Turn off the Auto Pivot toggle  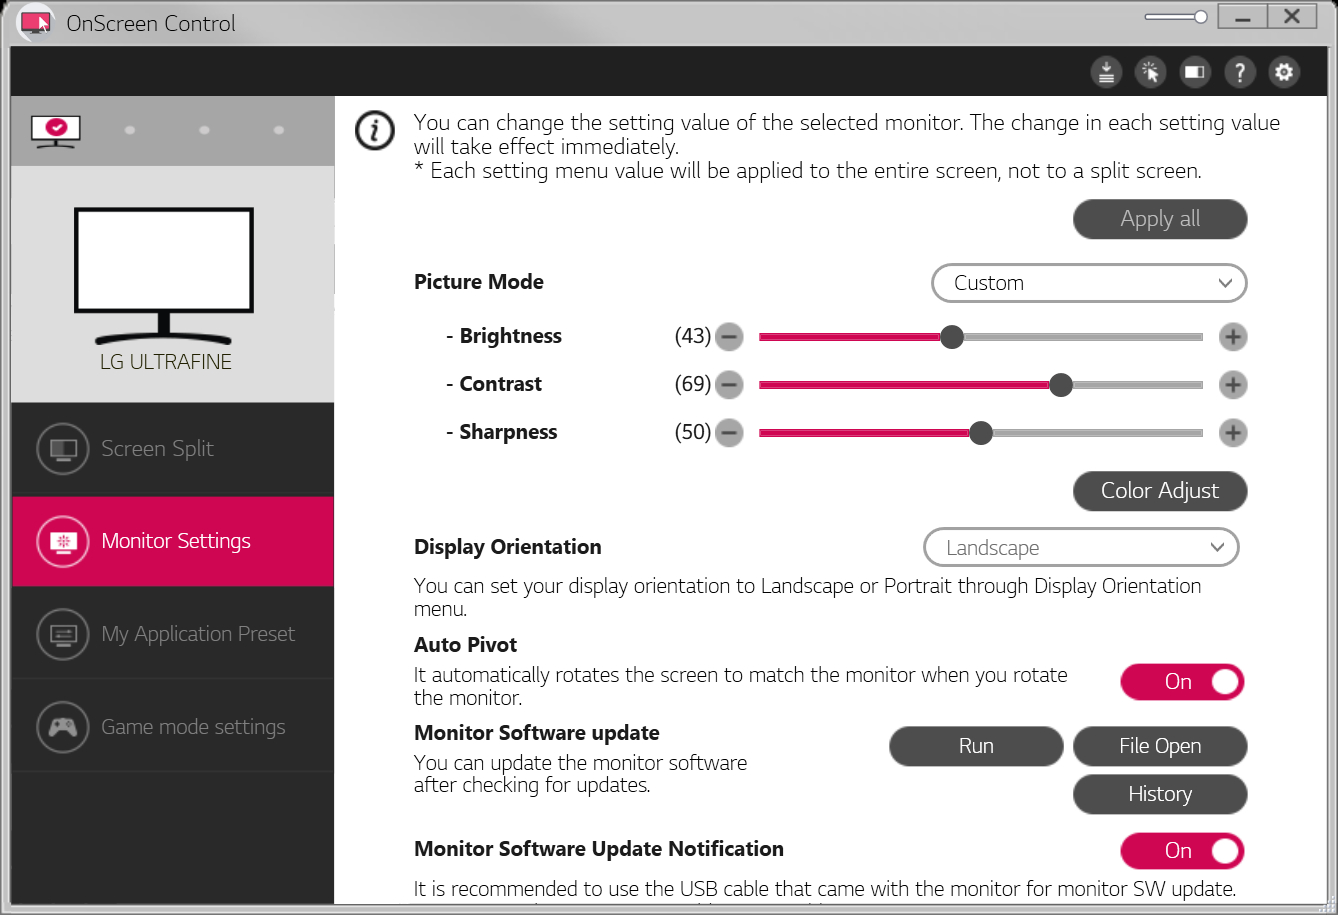tap(1182, 682)
